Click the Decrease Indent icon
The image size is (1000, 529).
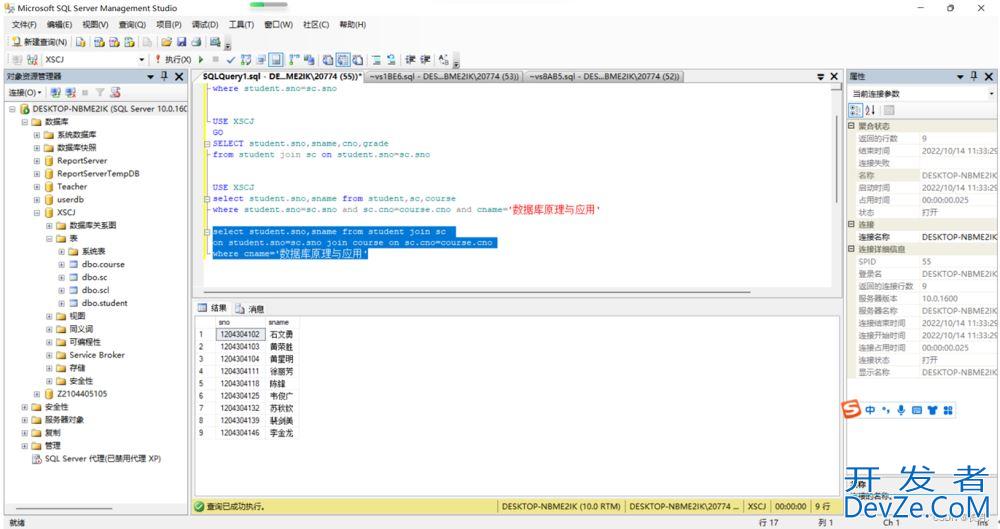pos(410,60)
